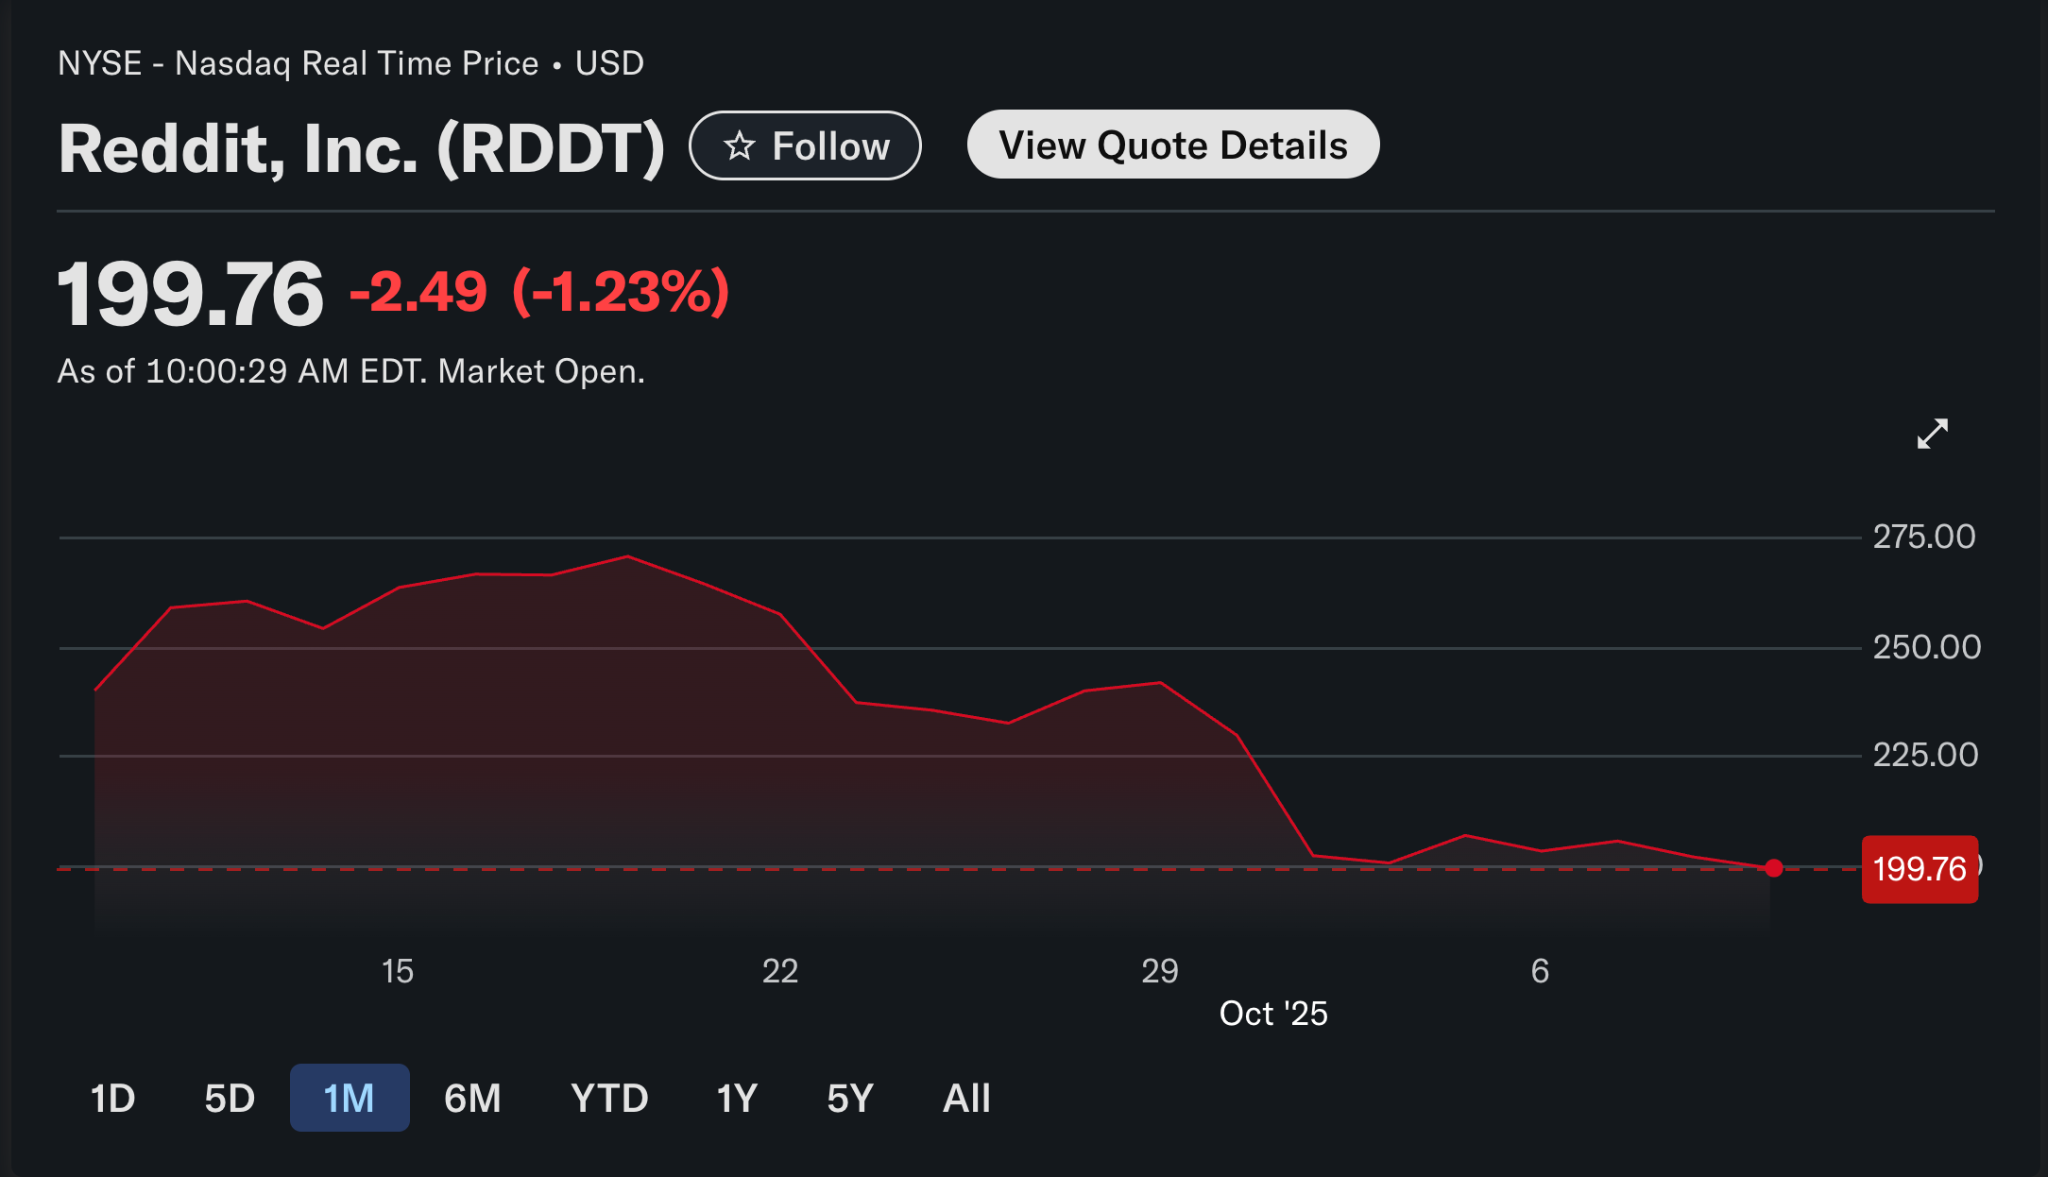This screenshot has width=2048, height=1177.
Task: Click the Reddit, Inc. (RDDT) title
Action: [x=361, y=148]
